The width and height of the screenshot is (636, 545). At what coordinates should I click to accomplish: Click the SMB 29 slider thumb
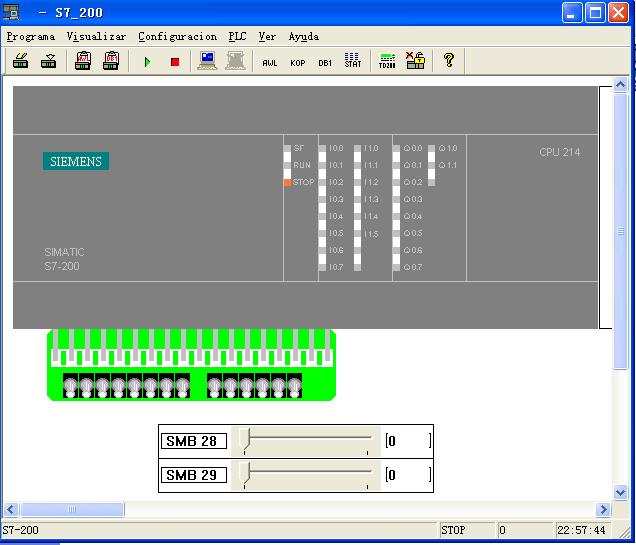(x=244, y=472)
